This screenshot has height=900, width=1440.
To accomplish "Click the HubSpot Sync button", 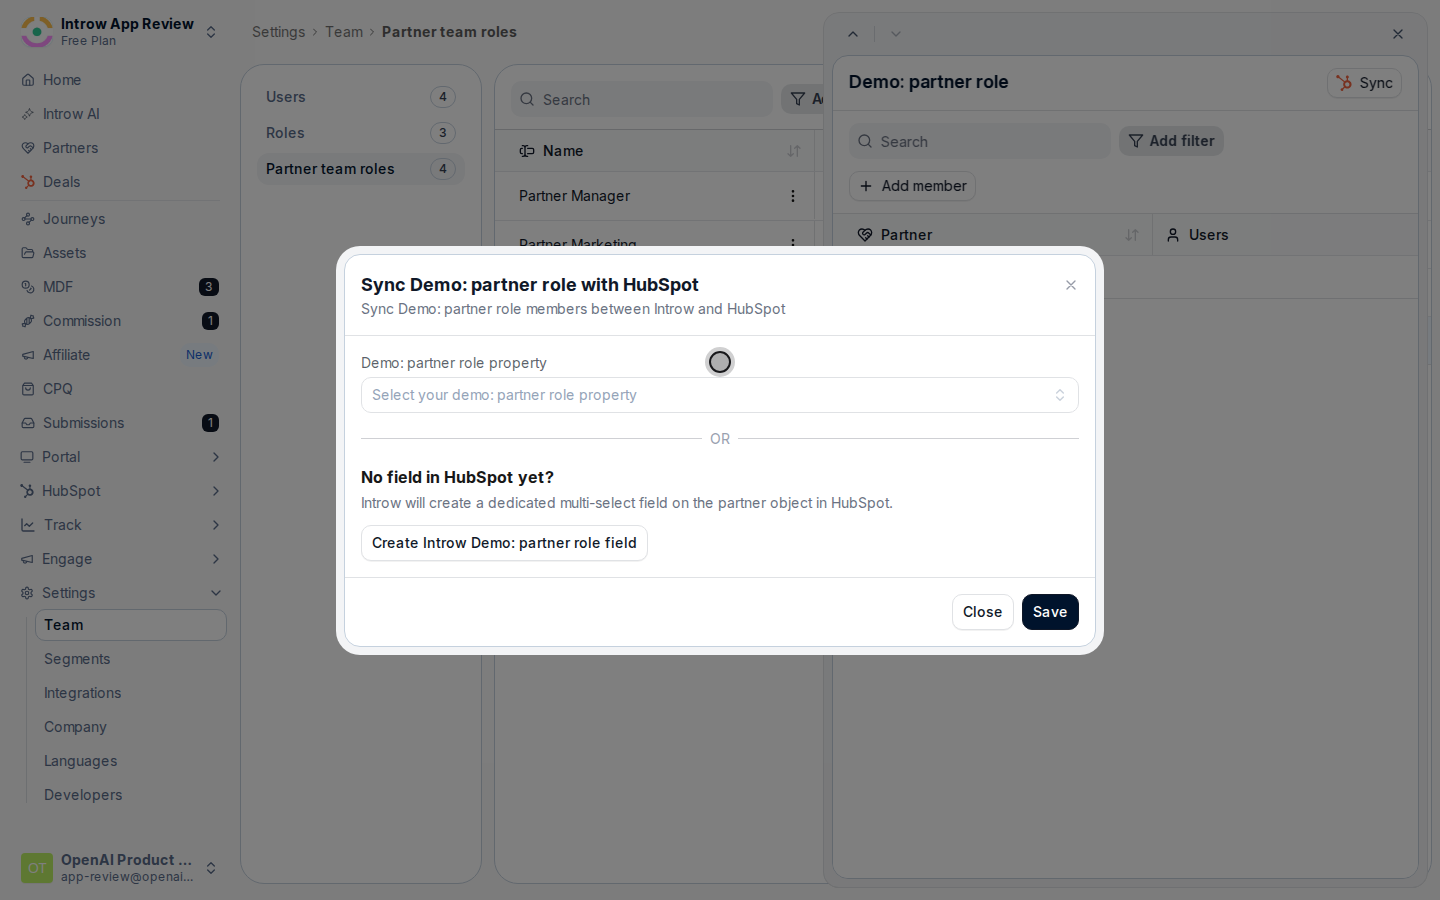I will coord(1365,83).
